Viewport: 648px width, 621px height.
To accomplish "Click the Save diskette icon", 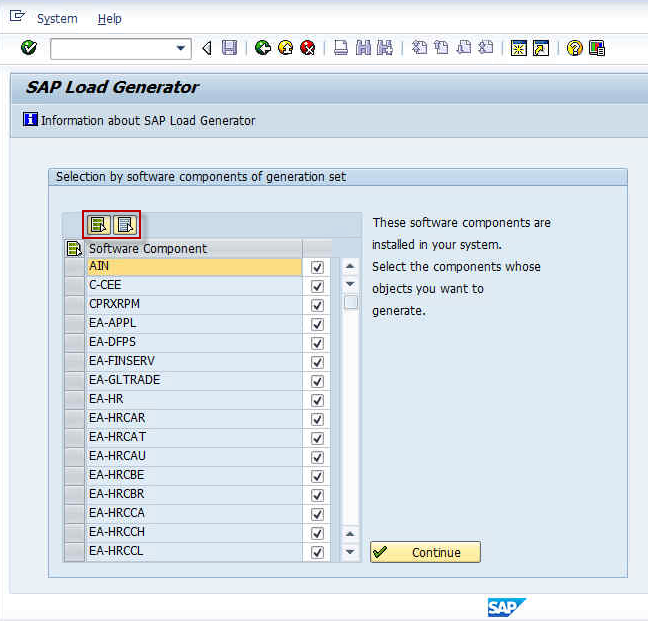I will point(229,48).
